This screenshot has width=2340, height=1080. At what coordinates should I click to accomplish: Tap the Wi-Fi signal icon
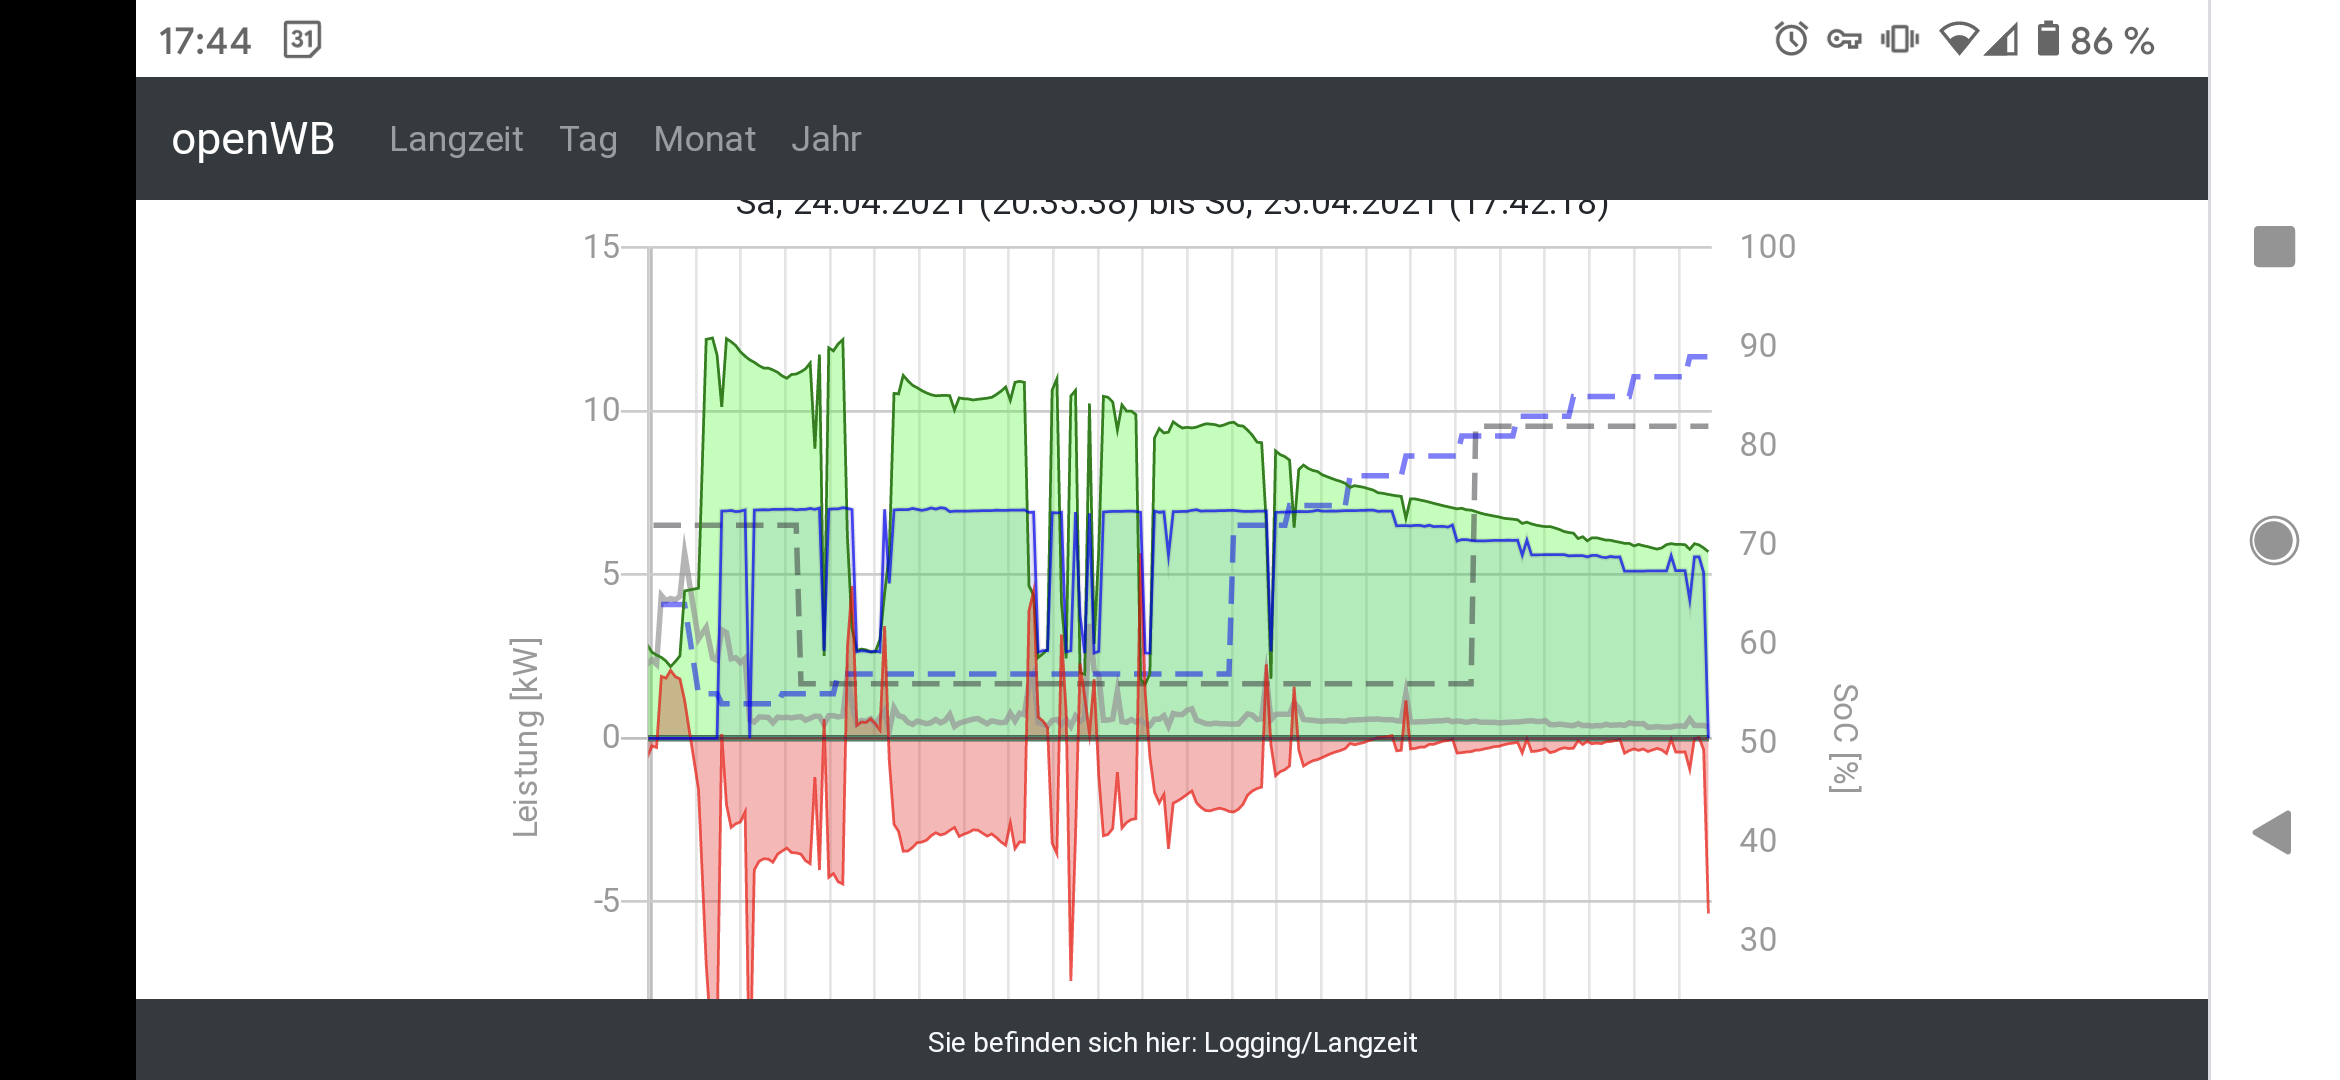tap(1958, 40)
